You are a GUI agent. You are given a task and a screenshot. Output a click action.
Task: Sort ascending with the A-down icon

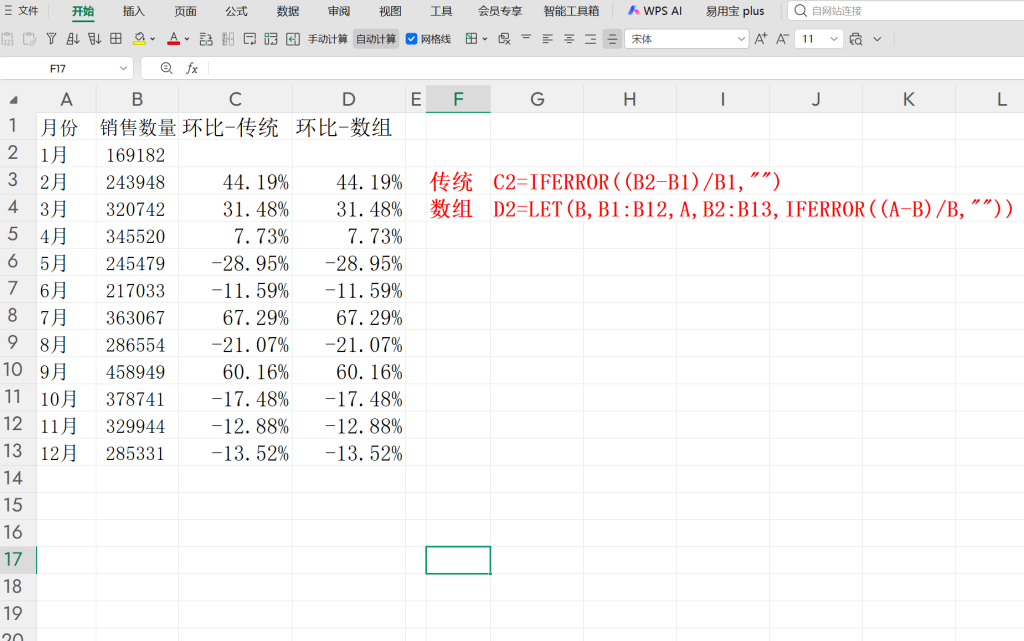tap(72, 39)
